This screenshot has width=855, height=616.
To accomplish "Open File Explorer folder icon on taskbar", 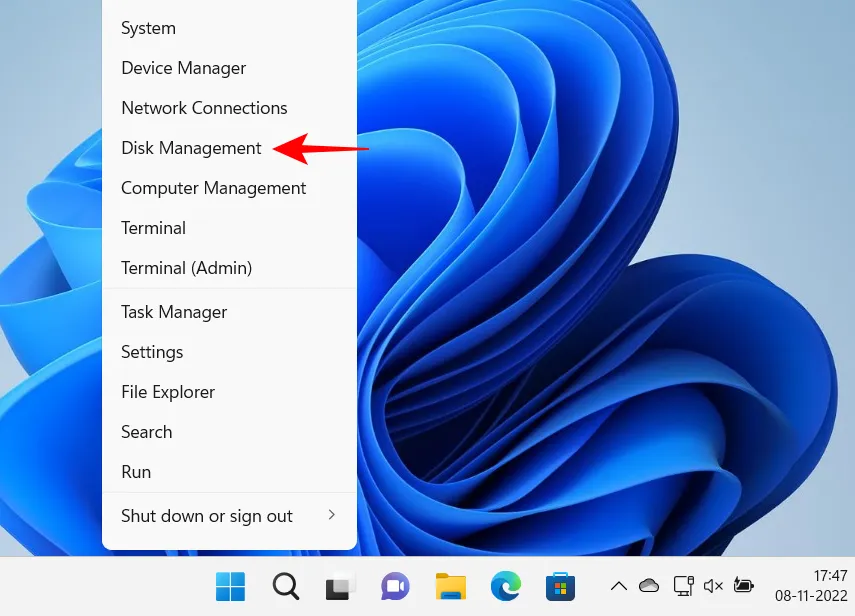I will [450, 587].
